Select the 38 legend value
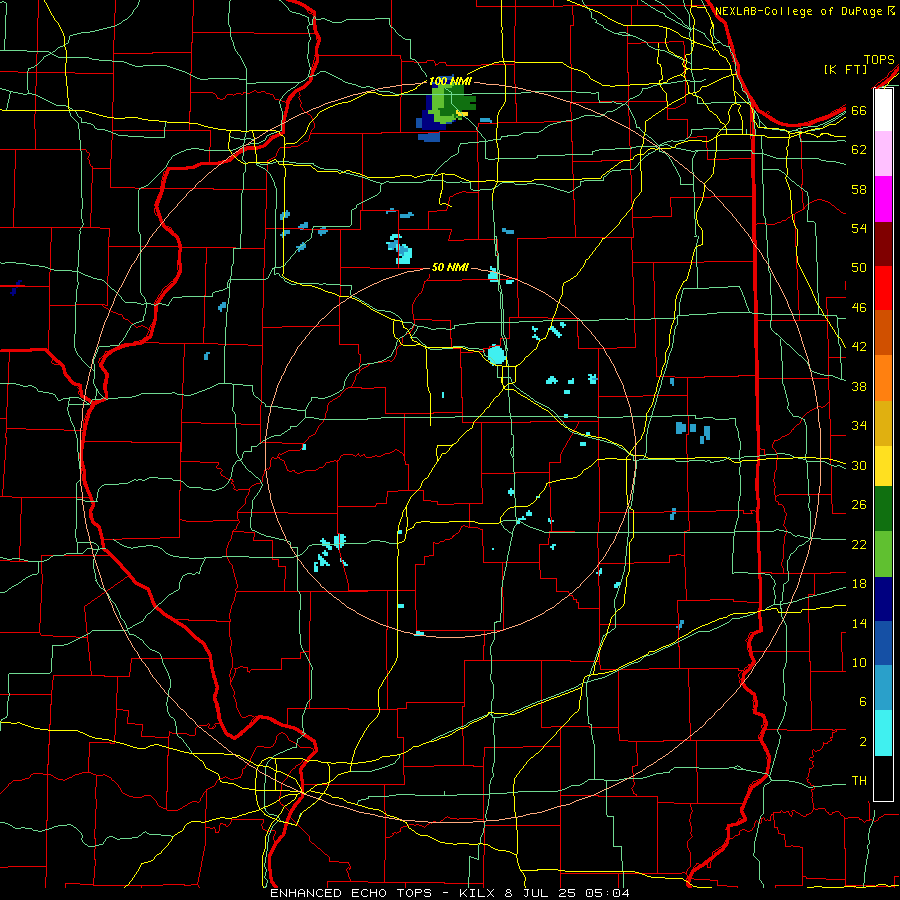Screen dimensions: 900x900 tap(859, 386)
